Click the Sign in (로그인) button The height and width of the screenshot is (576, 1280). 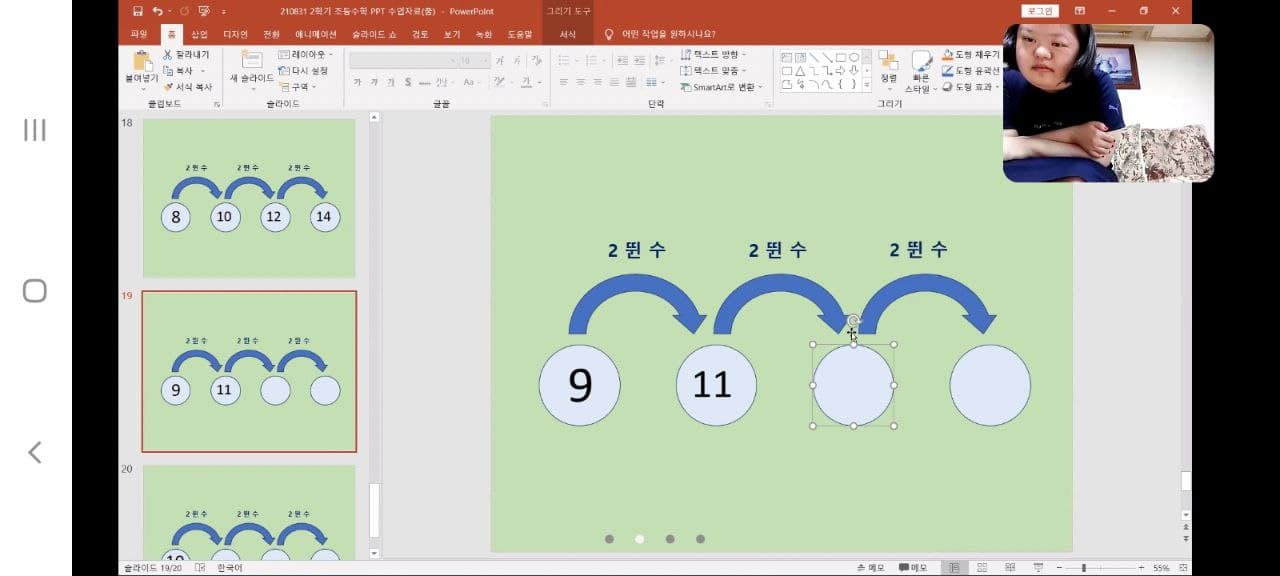[x=1039, y=11]
